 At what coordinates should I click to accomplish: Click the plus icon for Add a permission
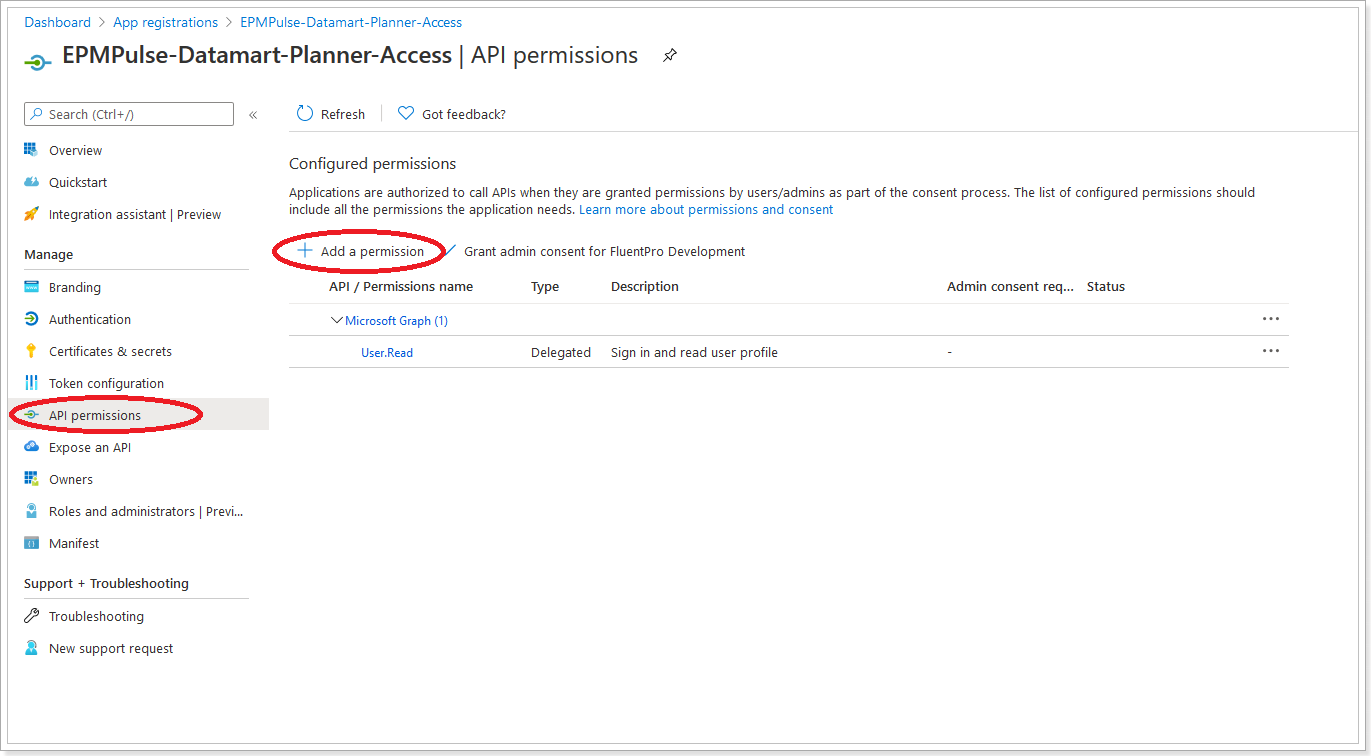(305, 251)
